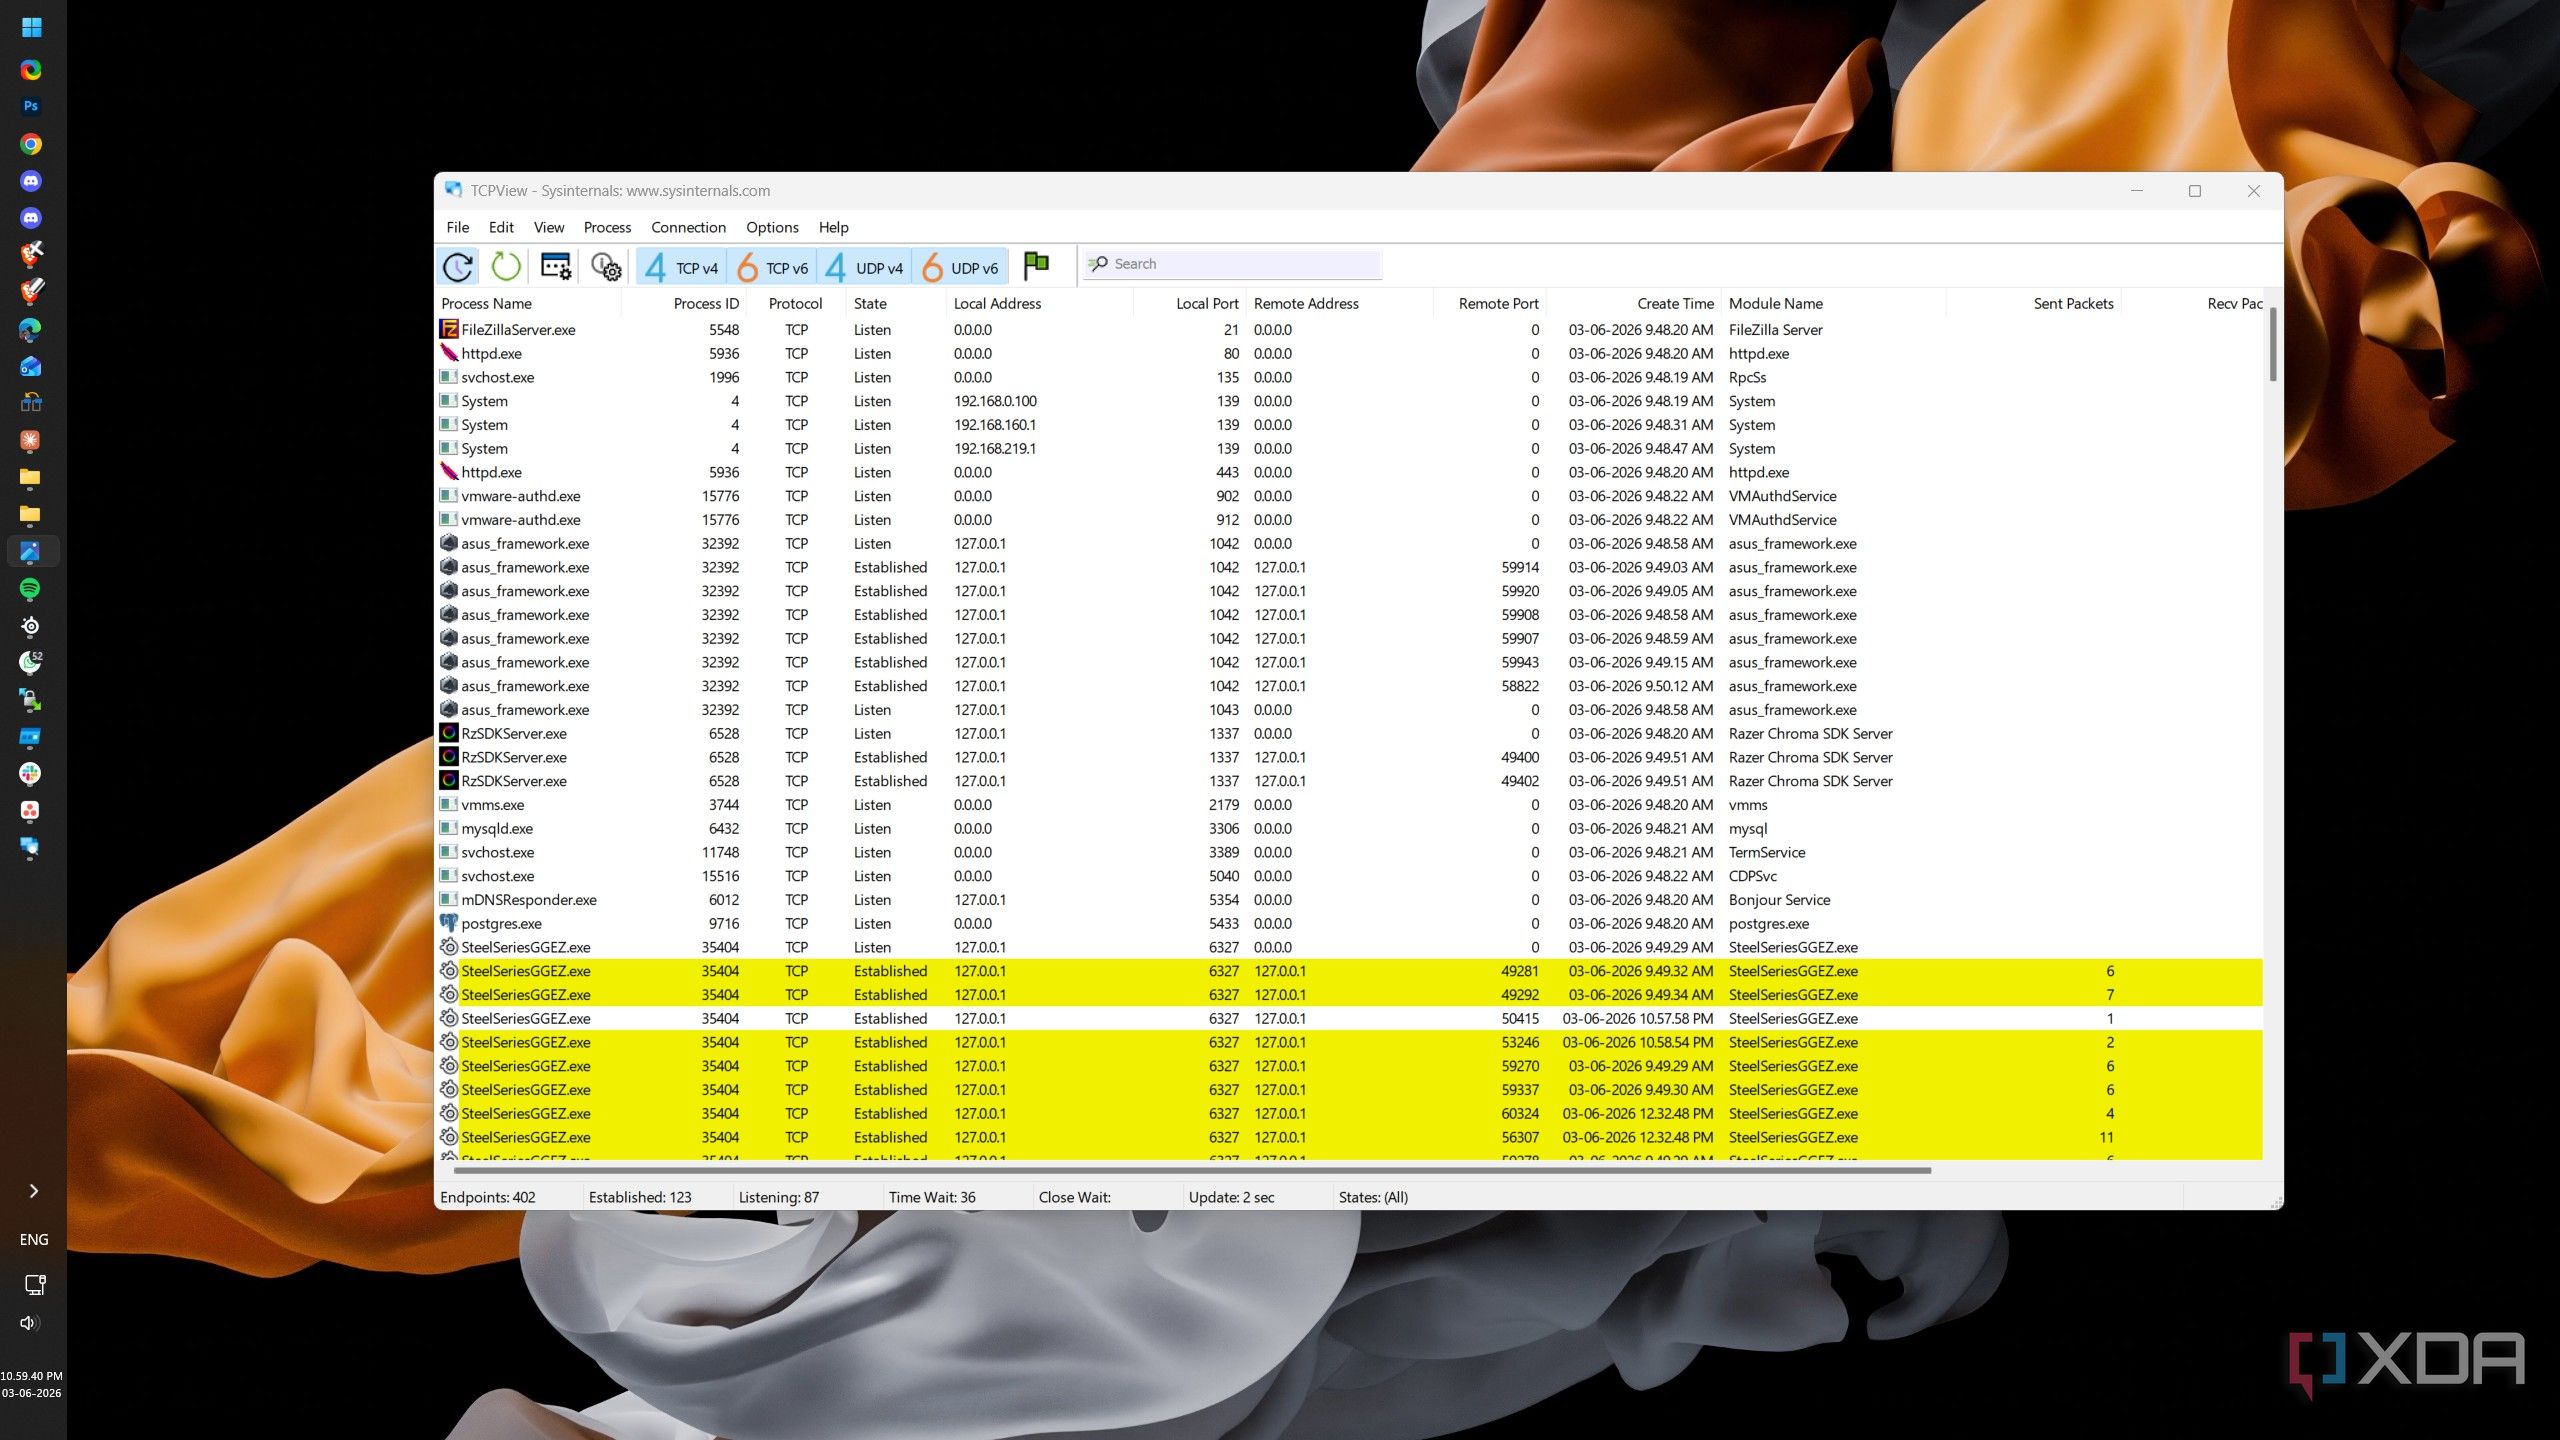Open the View menu
Image resolution: width=2560 pixels, height=1440 pixels.
548,227
